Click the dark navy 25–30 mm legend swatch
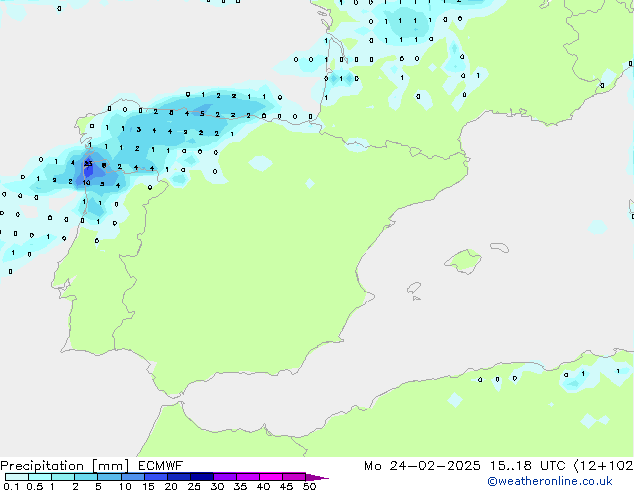 [201, 477]
